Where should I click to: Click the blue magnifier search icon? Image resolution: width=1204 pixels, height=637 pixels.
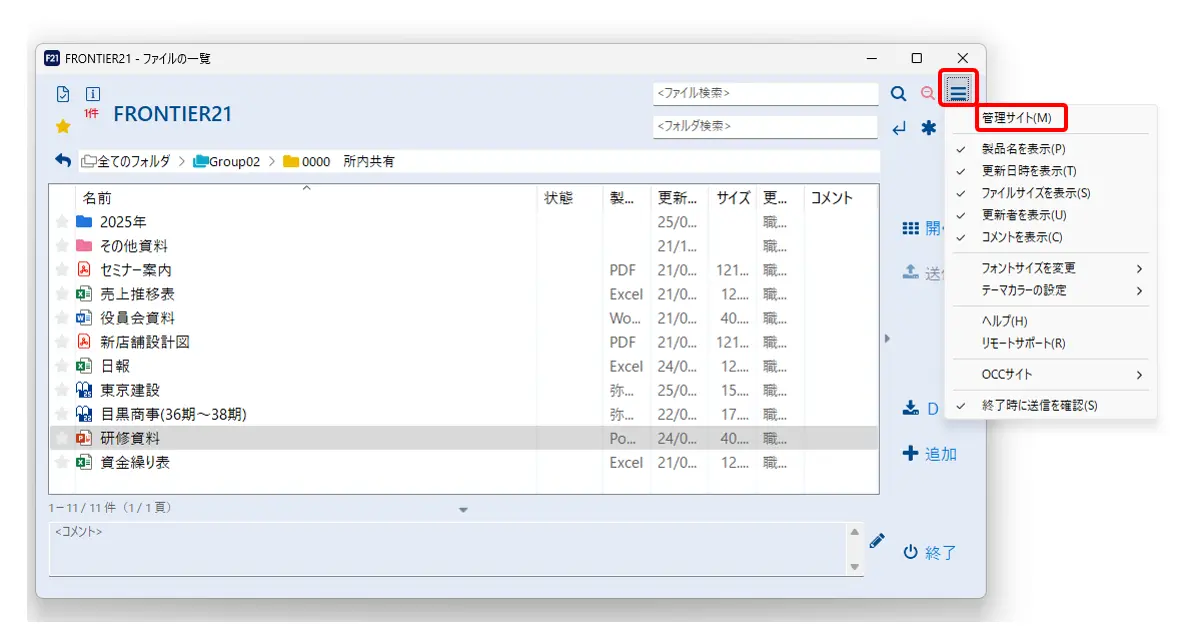point(898,94)
